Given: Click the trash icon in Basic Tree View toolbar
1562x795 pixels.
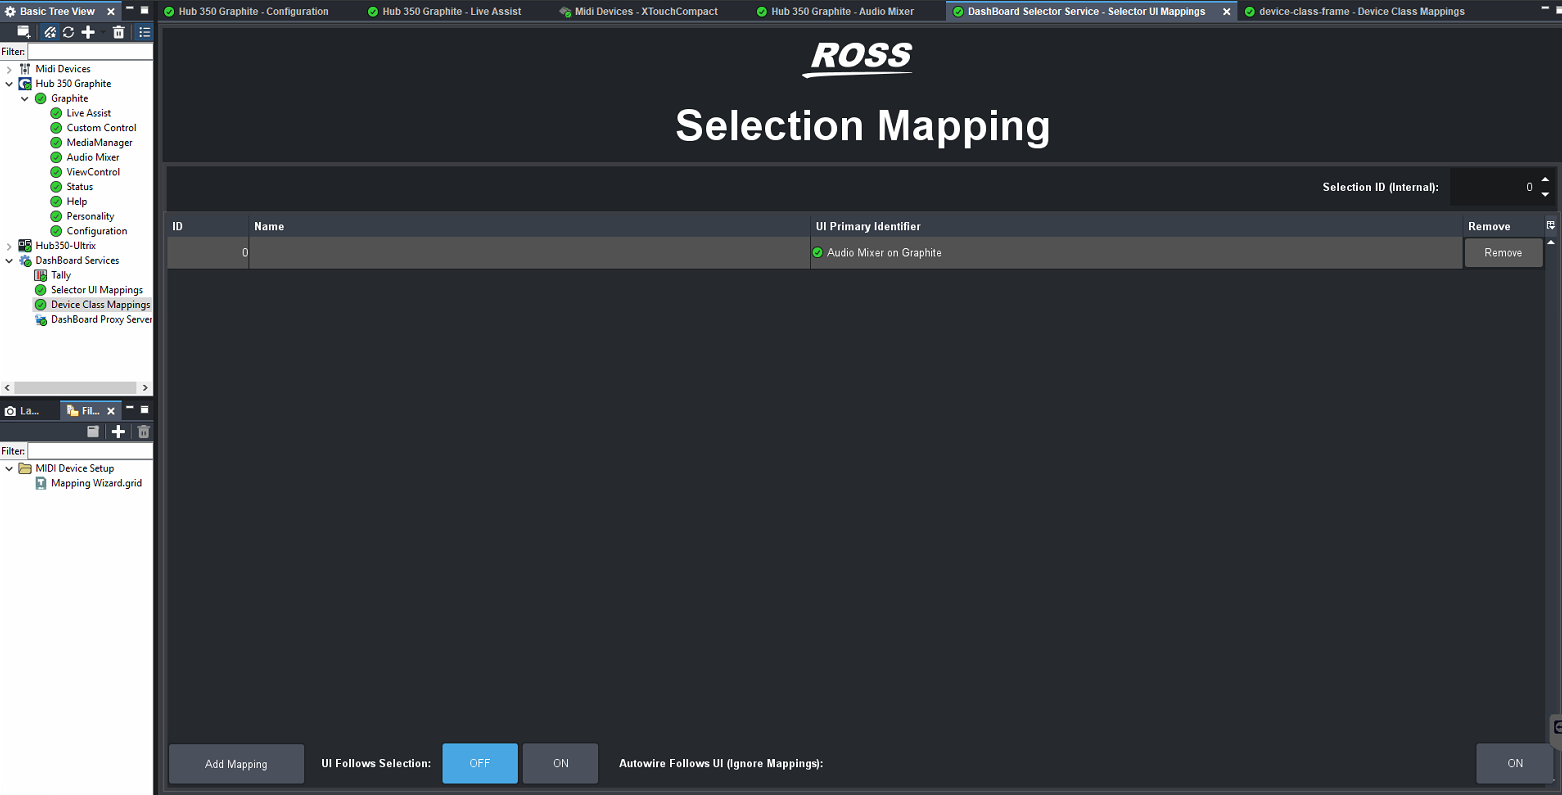Looking at the screenshot, I should (119, 32).
